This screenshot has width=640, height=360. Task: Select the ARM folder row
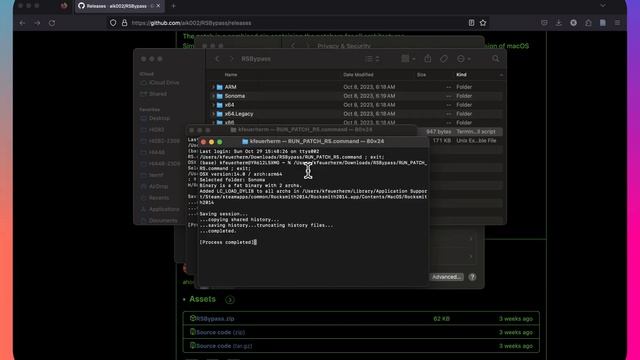(x=356, y=87)
